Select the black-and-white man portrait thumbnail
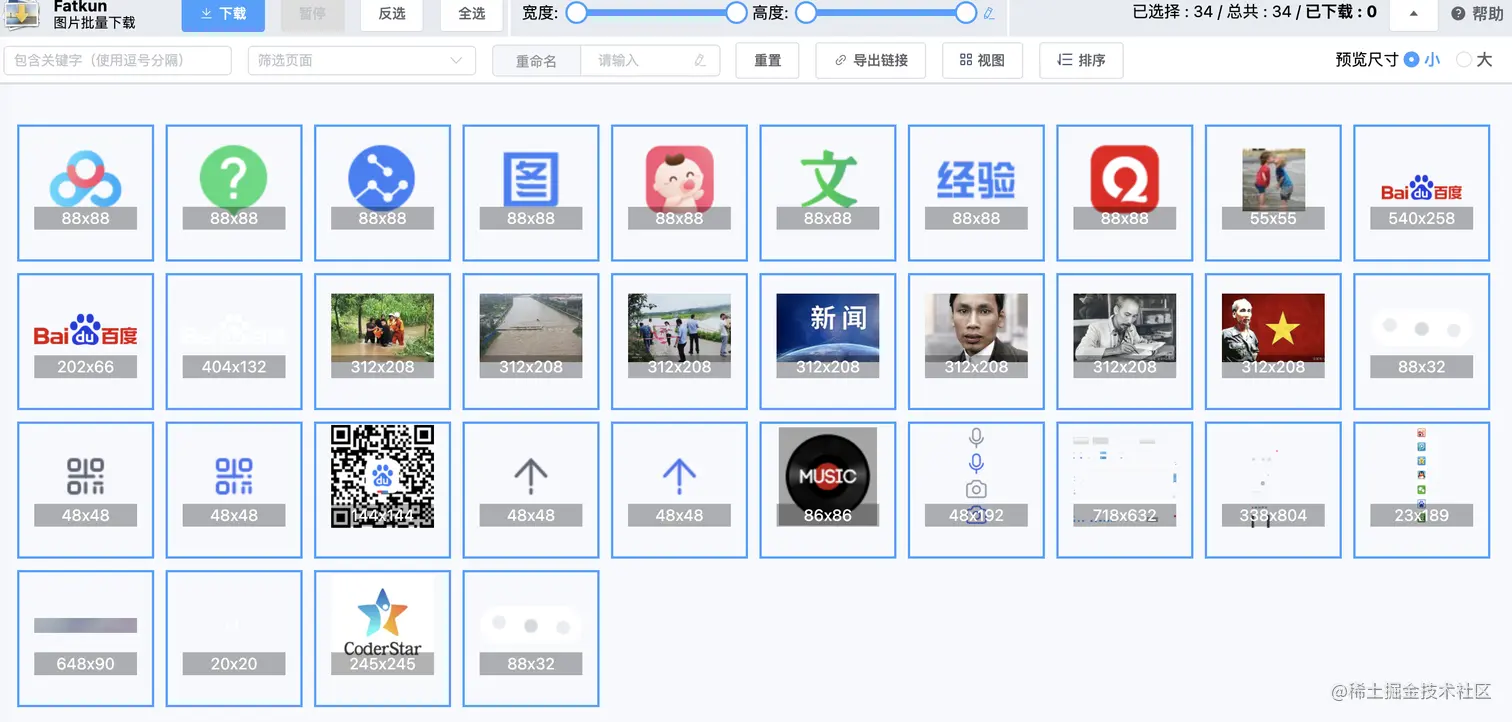The width and height of the screenshot is (1512, 722). pos(976,342)
